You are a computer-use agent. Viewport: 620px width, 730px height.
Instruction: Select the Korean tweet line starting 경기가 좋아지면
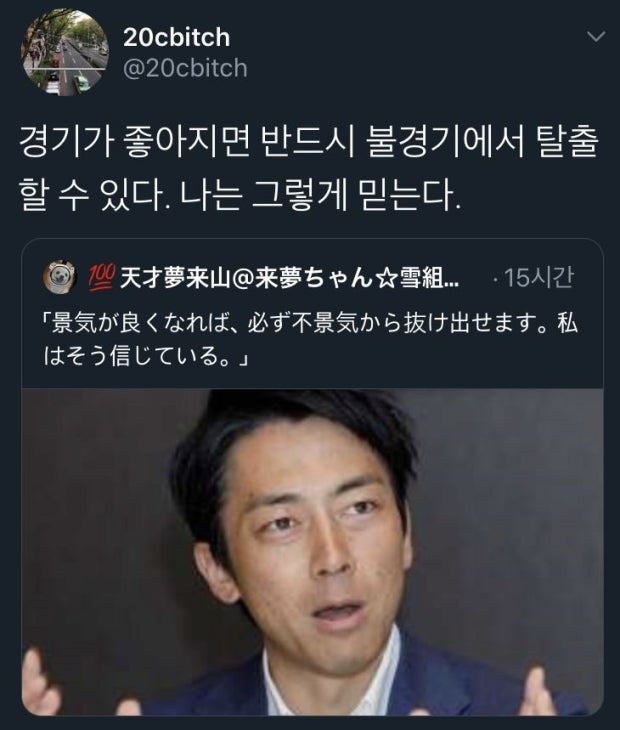(x=308, y=142)
